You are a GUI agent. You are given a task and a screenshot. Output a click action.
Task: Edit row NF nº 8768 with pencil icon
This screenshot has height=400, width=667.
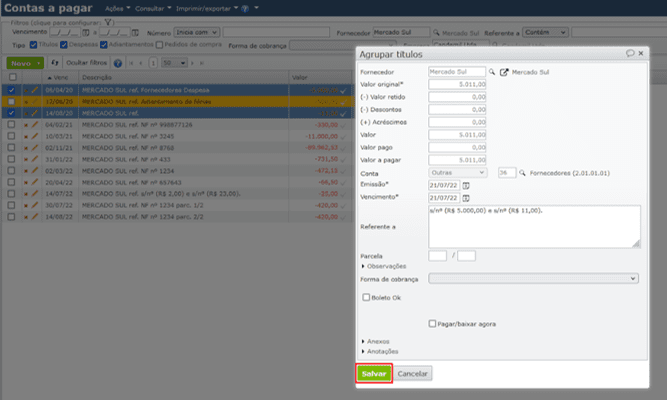[35, 148]
